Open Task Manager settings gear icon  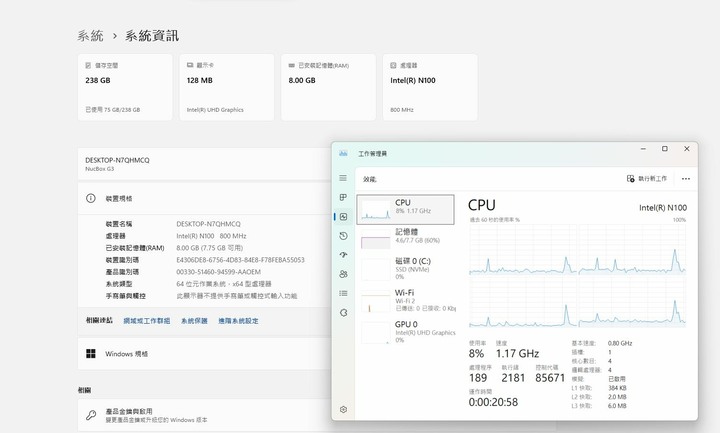343,410
